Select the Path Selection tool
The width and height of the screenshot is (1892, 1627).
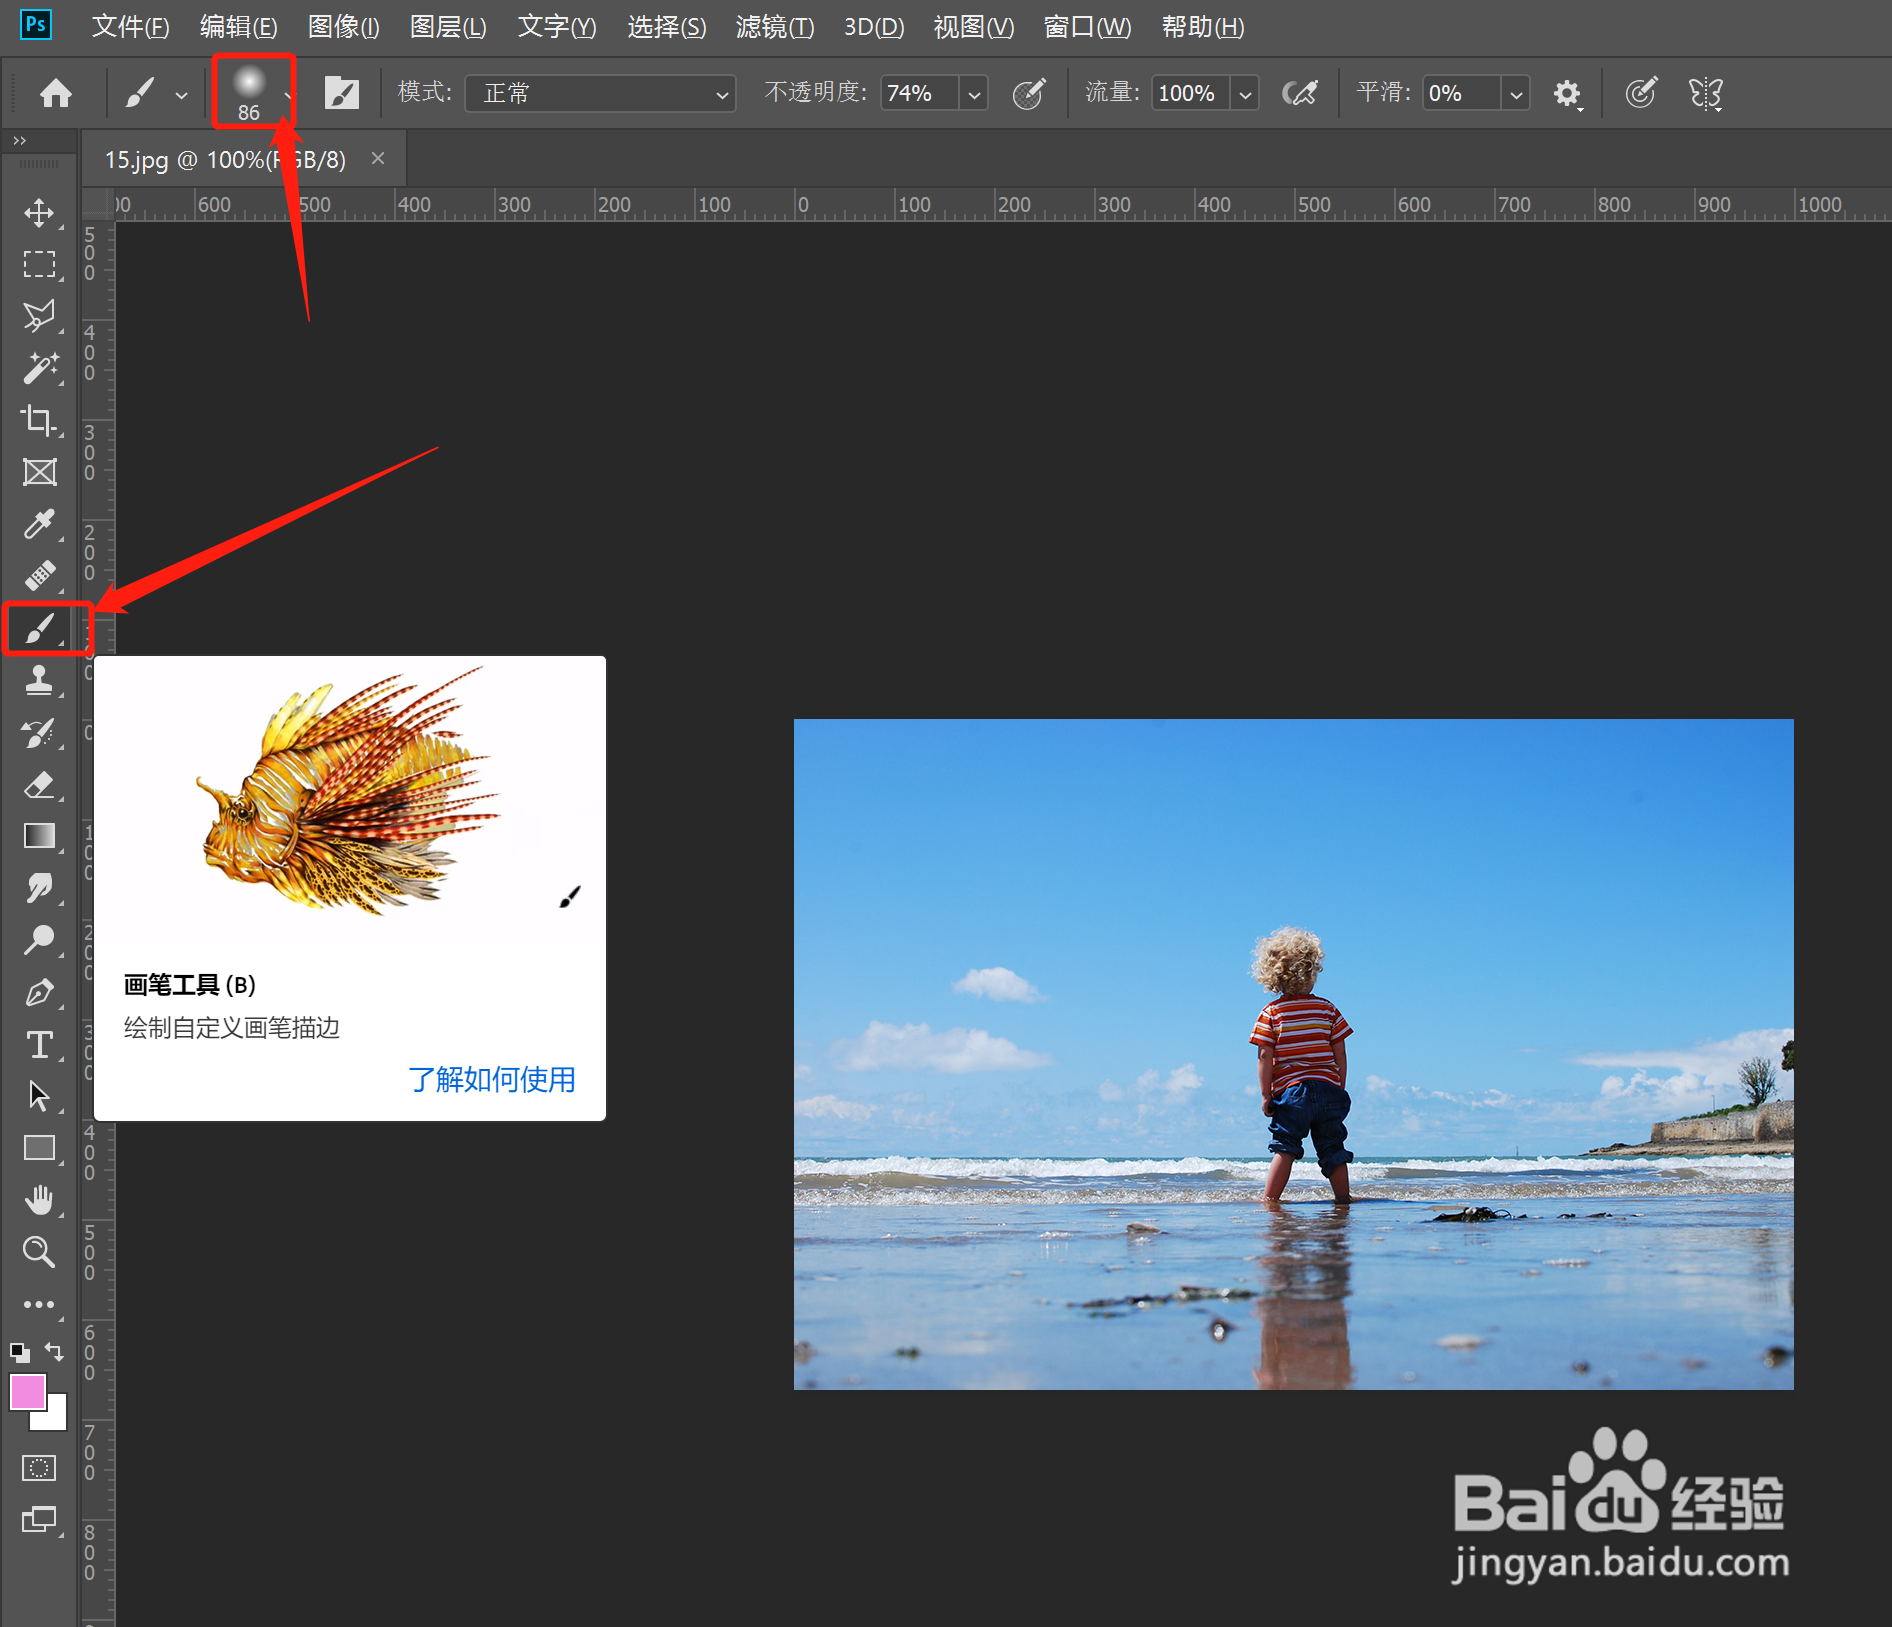(x=39, y=1097)
